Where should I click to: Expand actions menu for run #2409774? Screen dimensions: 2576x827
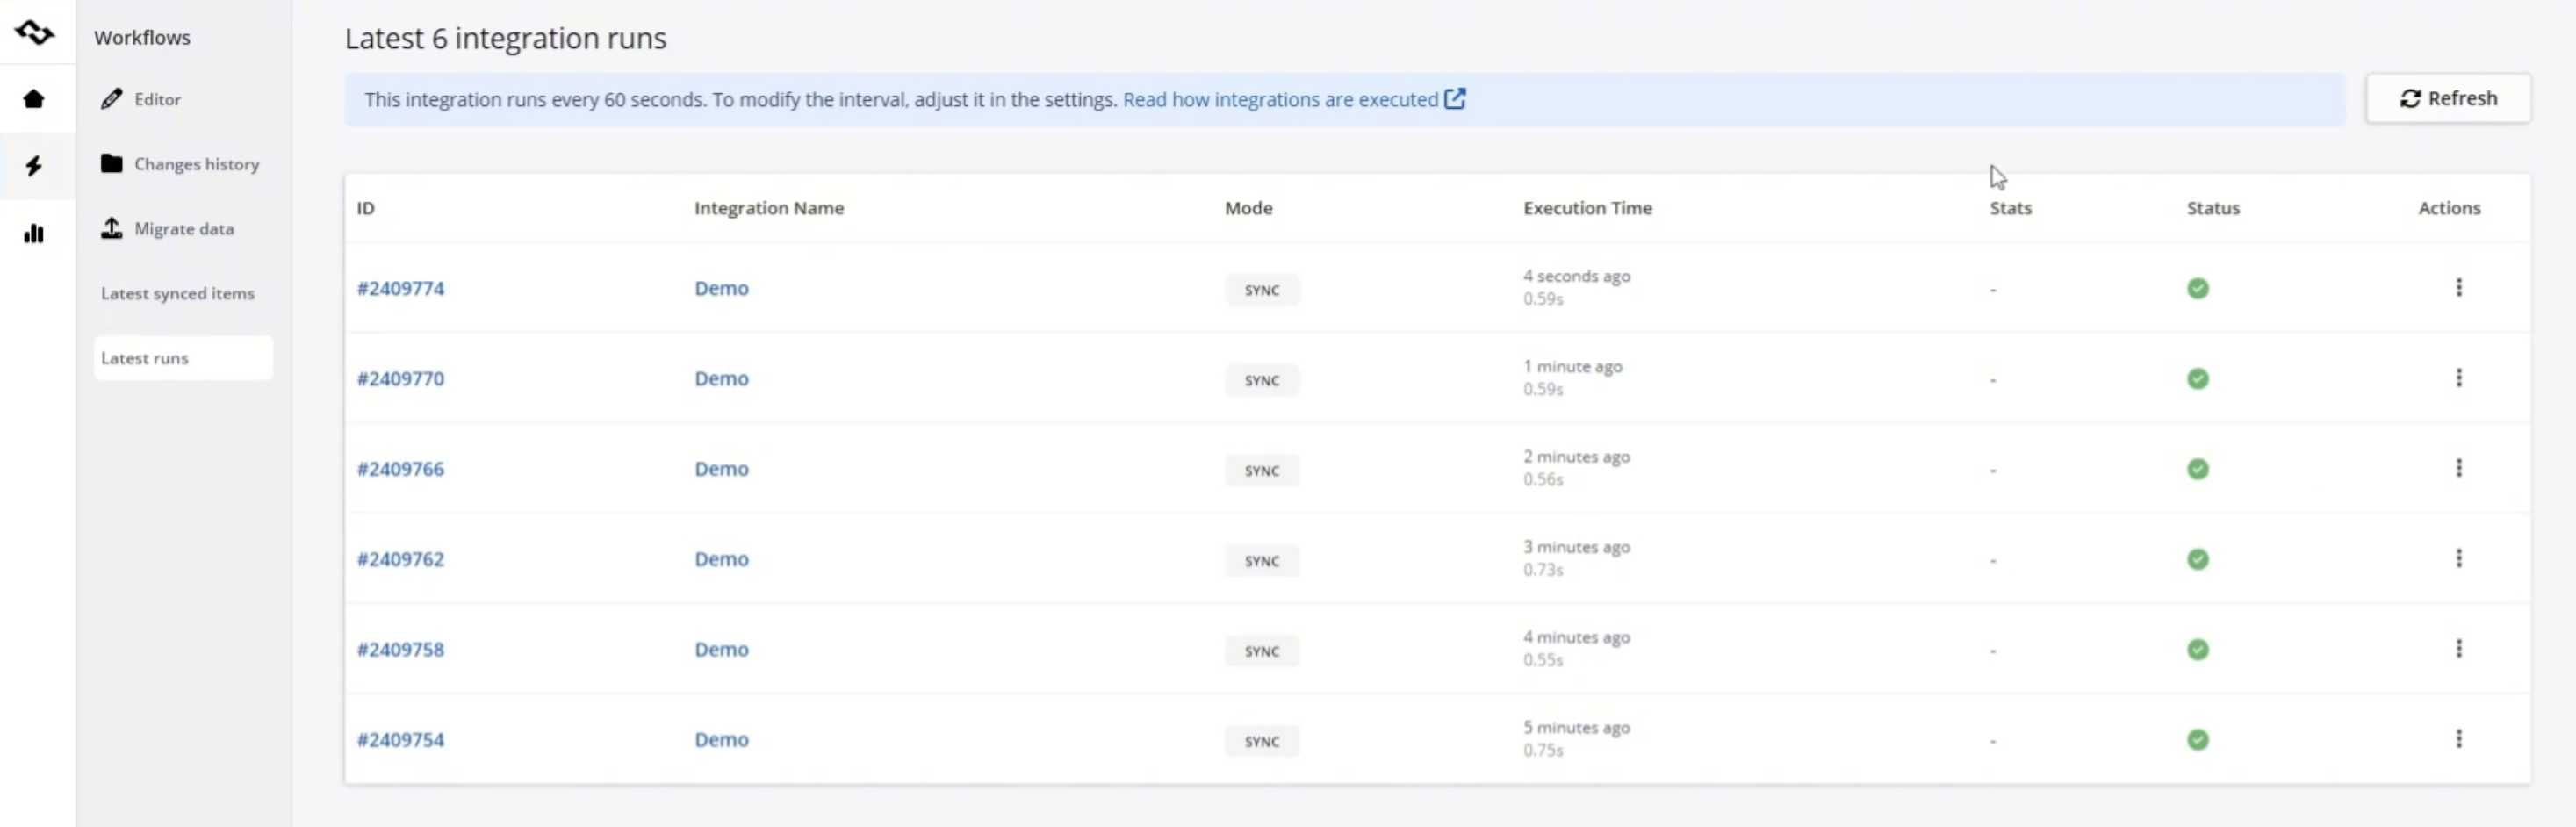pyautogui.click(x=2458, y=288)
